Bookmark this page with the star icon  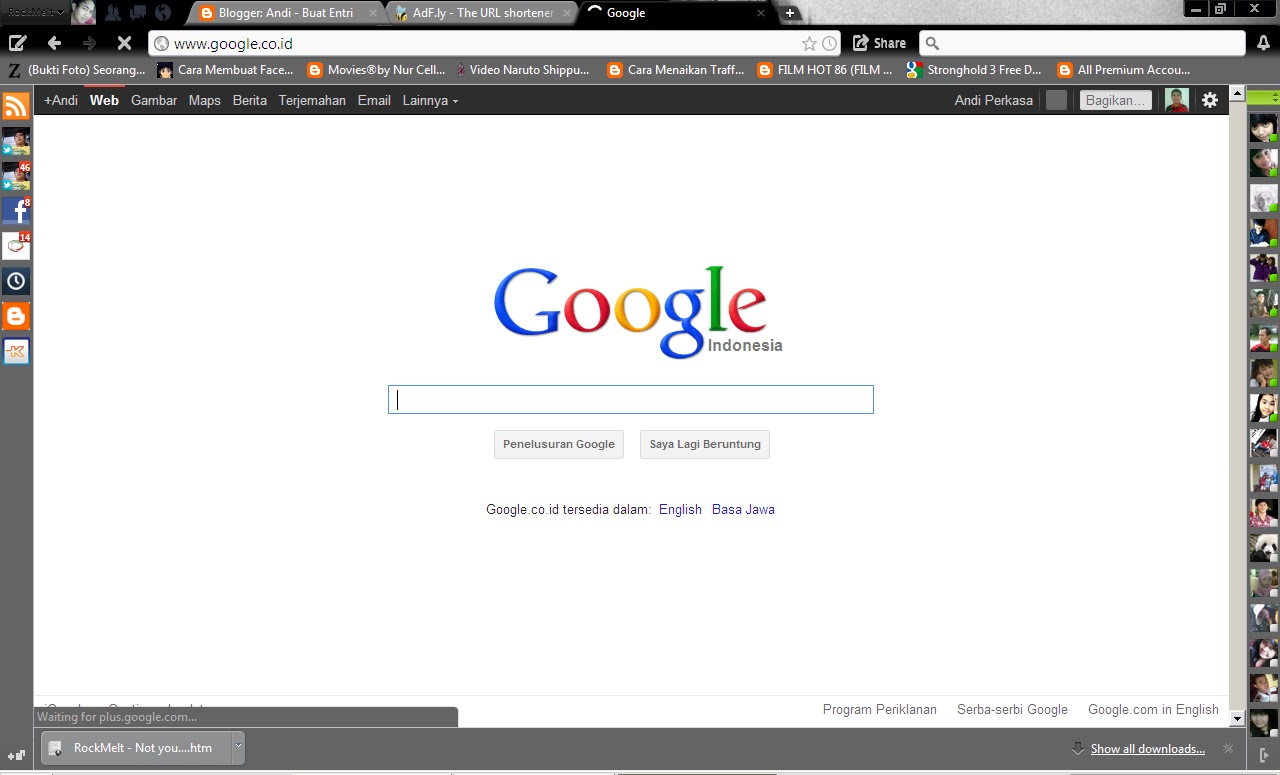809,43
